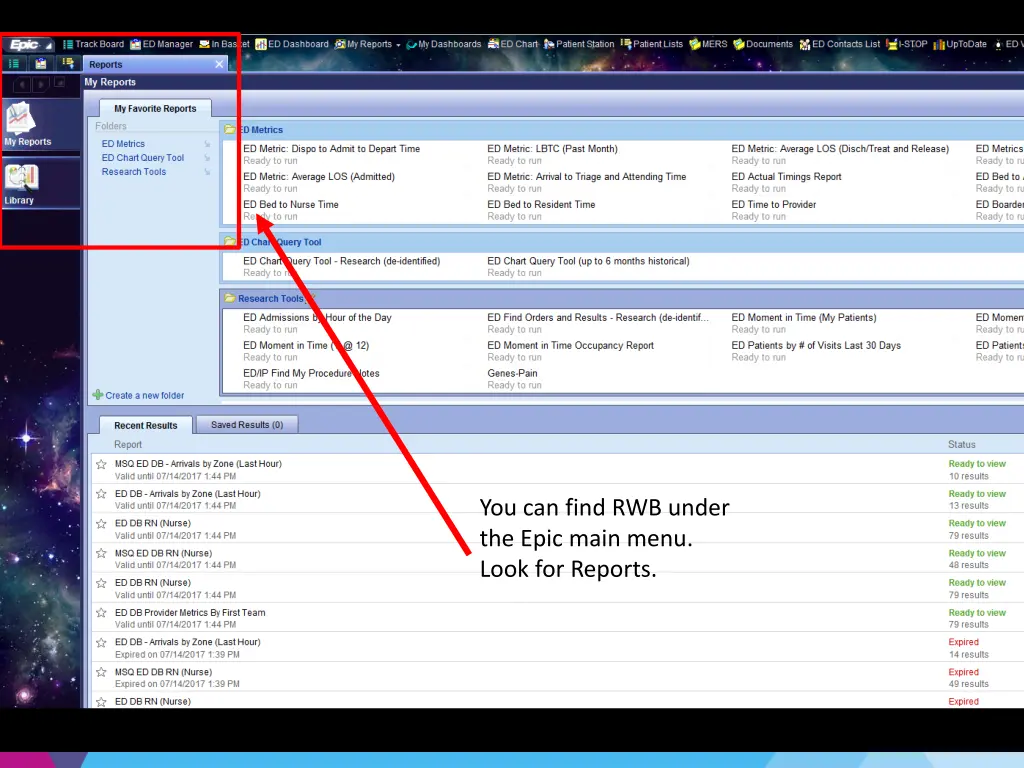Click the patient list workspace tab icon

pyautogui.click(x=68, y=63)
